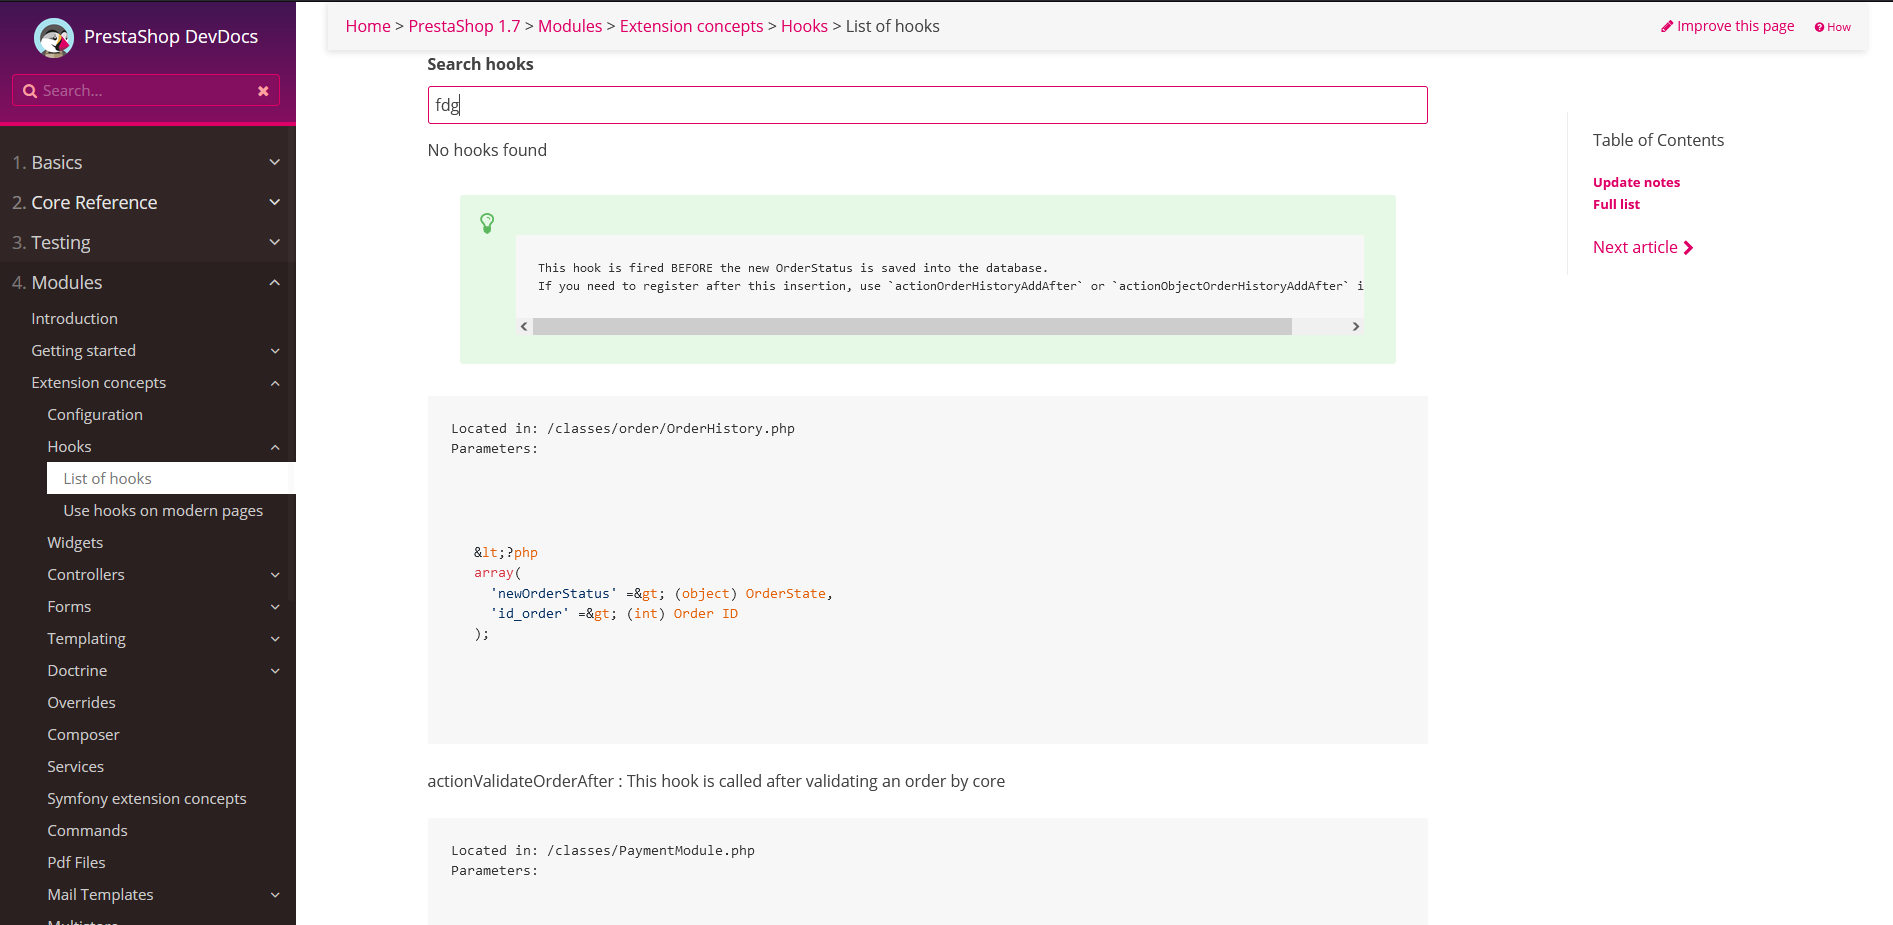The image size is (1893, 925).
Task: Expand the Getting started submenu
Action: pos(275,351)
